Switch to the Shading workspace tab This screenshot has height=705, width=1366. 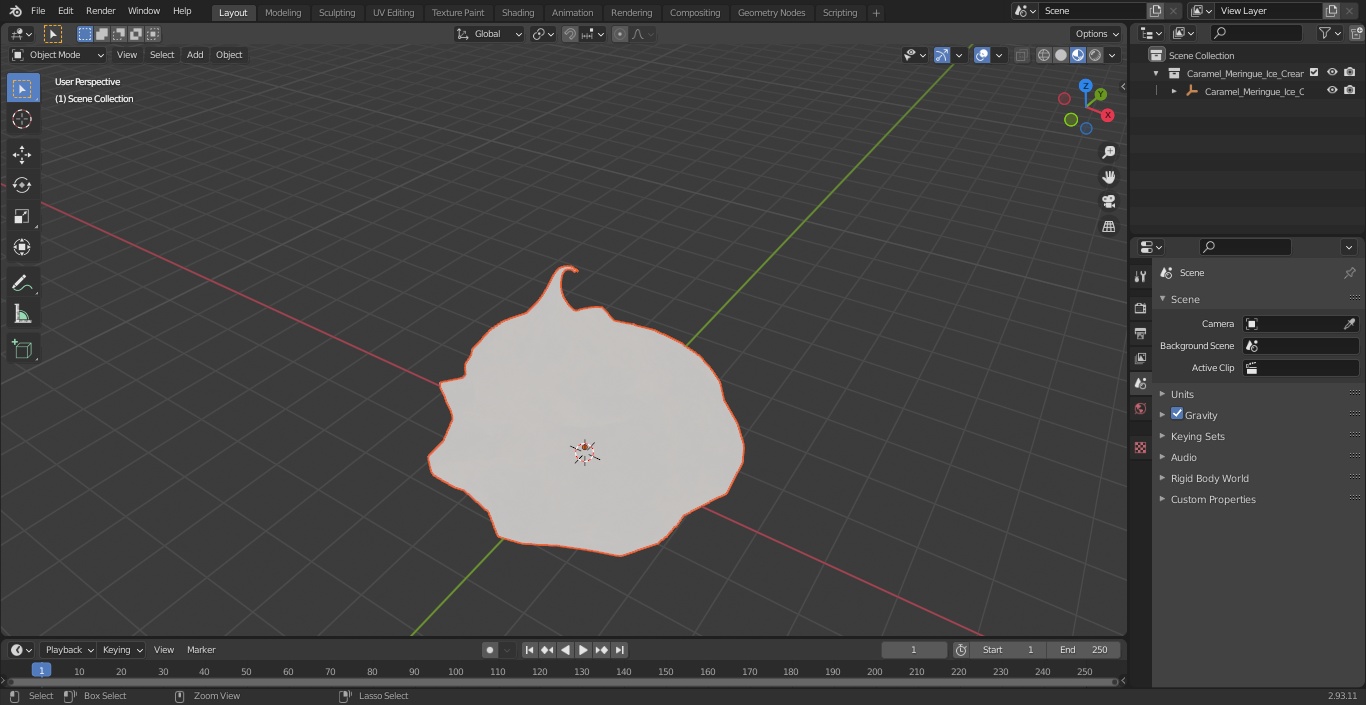click(x=518, y=12)
